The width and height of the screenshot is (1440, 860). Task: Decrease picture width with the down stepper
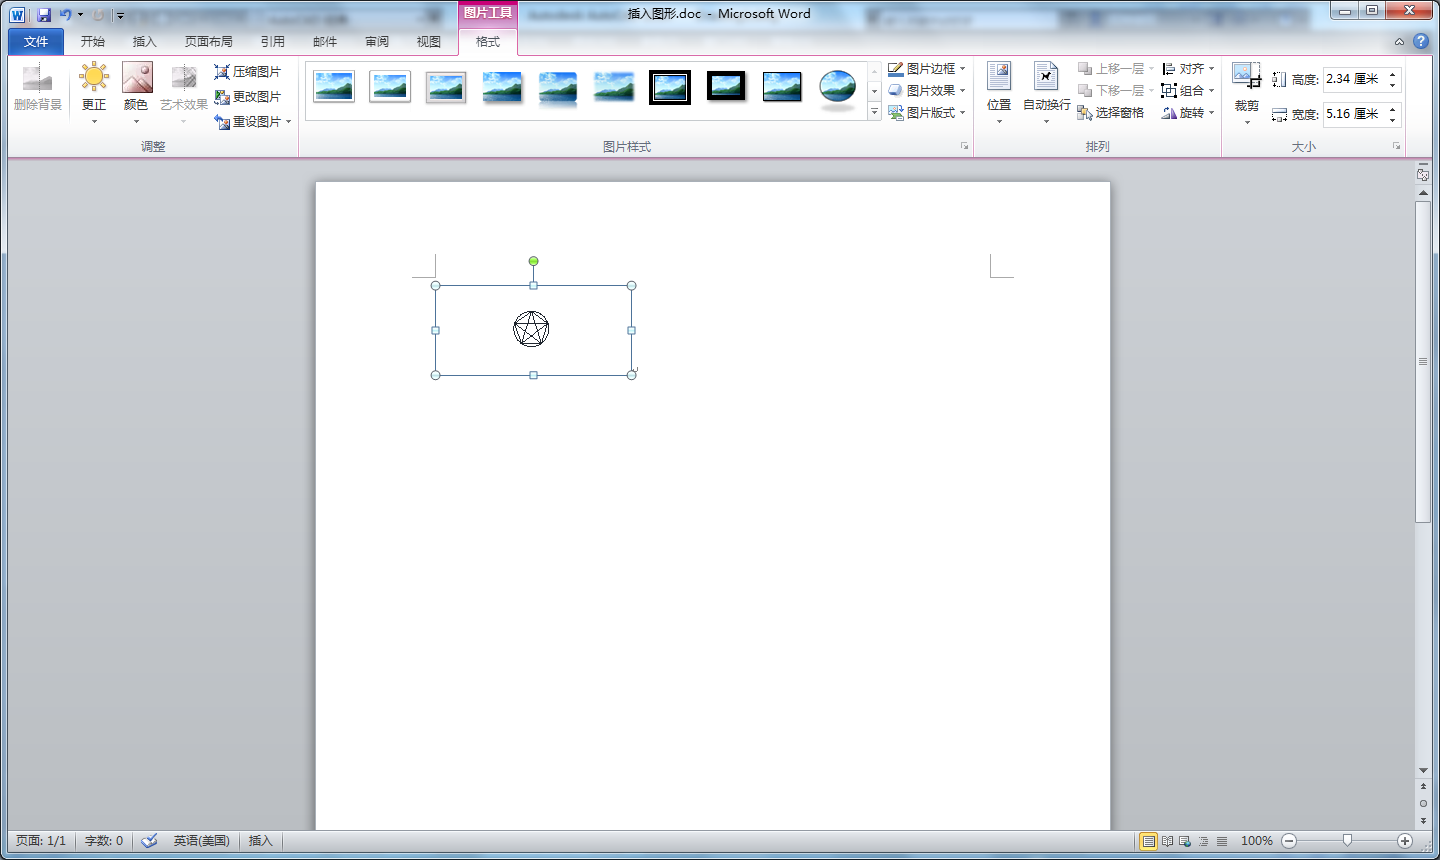[1393, 120]
